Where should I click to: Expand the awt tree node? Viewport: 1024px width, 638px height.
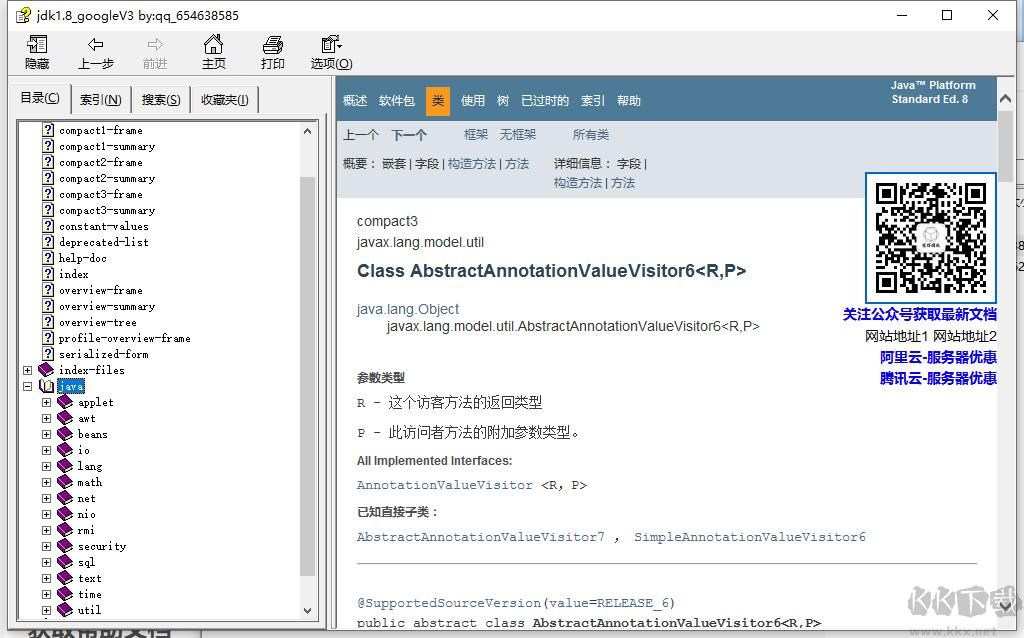pyautogui.click(x=46, y=419)
